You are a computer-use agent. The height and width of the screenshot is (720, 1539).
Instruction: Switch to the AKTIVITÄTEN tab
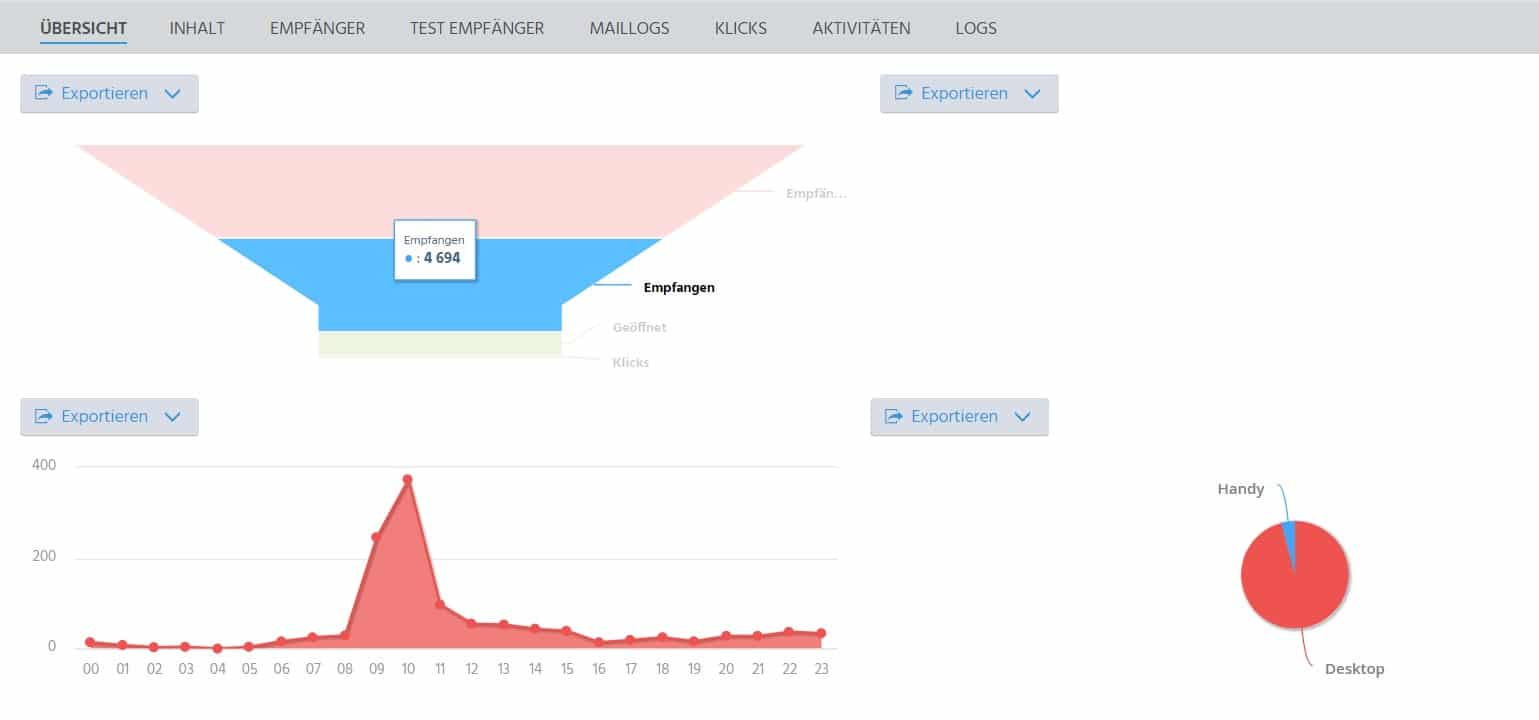pos(861,28)
